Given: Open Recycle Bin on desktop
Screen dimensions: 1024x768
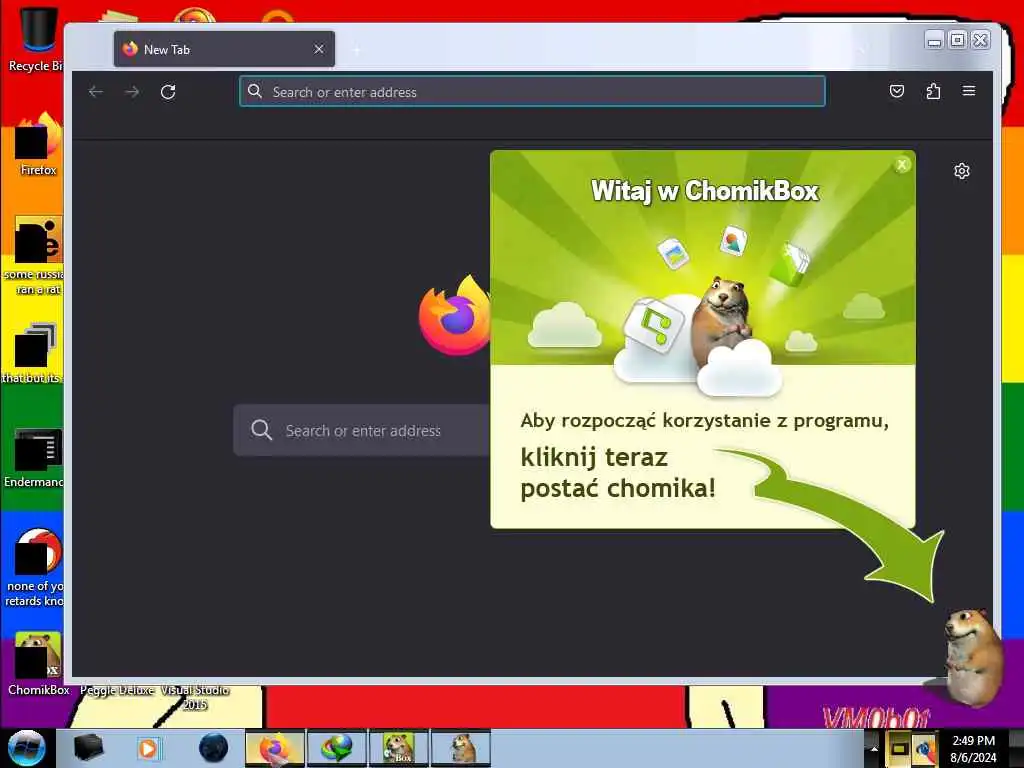Looking at the screenshot, I should coord(36,38).
